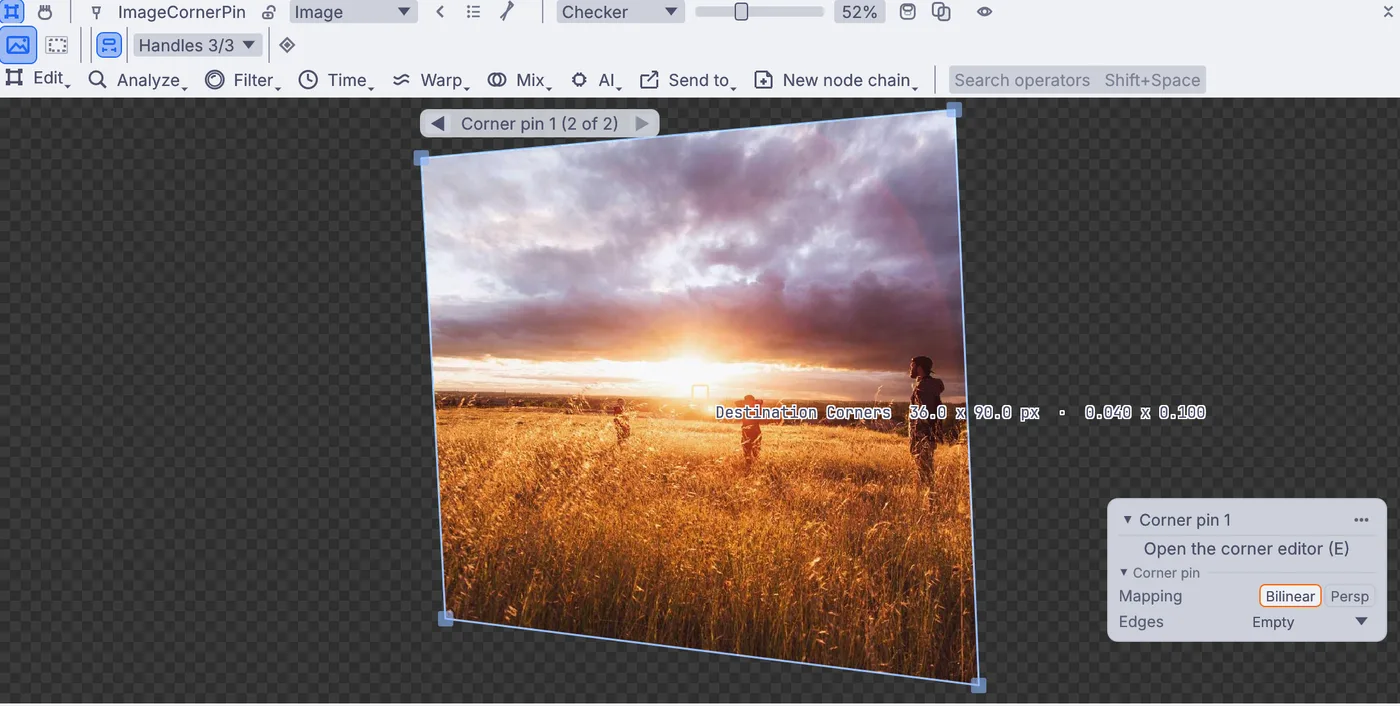Open the Edit menu
This screenshot has width=1400, height=706.
click(38, 79)
